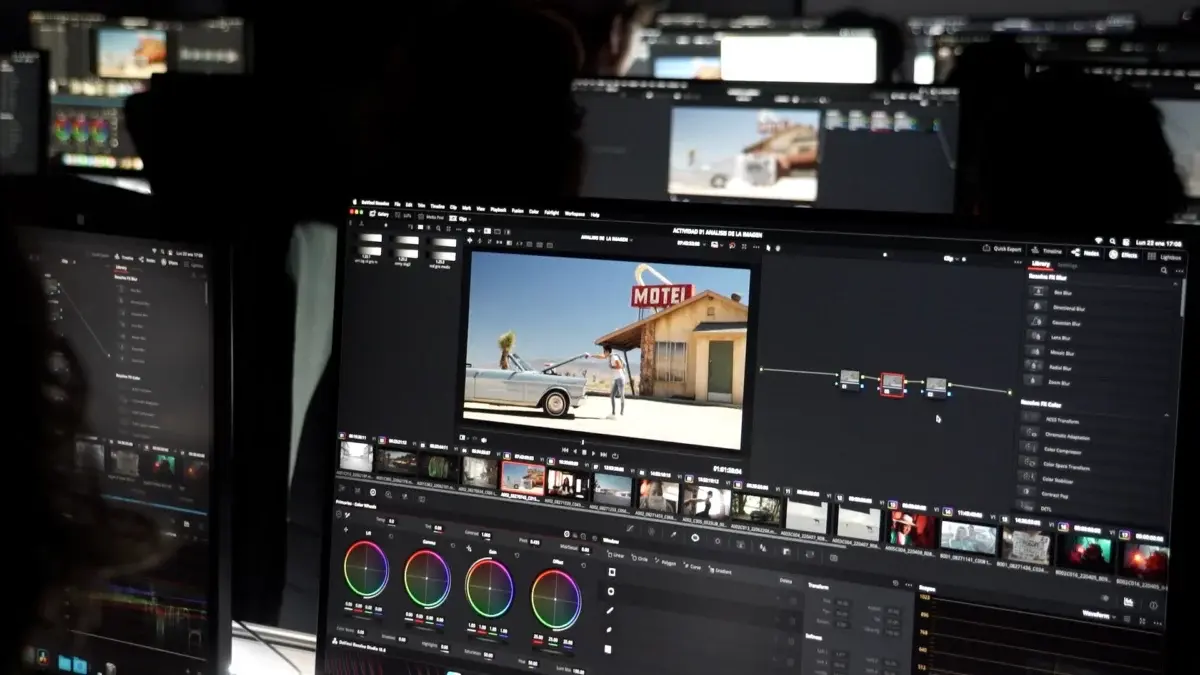The image size is (1200, 675).
Task: Select the Circle window shape tool
Action: click(x=639, y=557)
